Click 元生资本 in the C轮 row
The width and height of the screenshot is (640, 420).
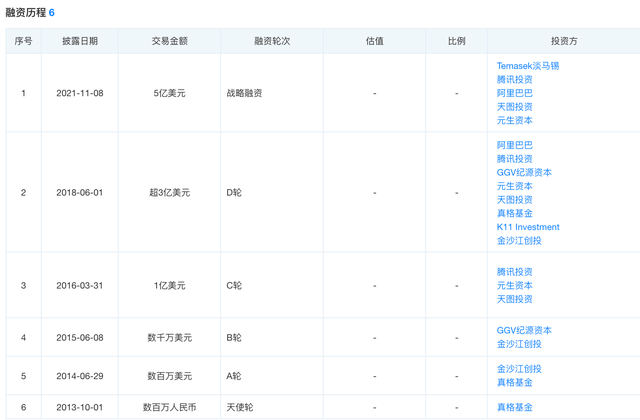click(x=514, y=285)
